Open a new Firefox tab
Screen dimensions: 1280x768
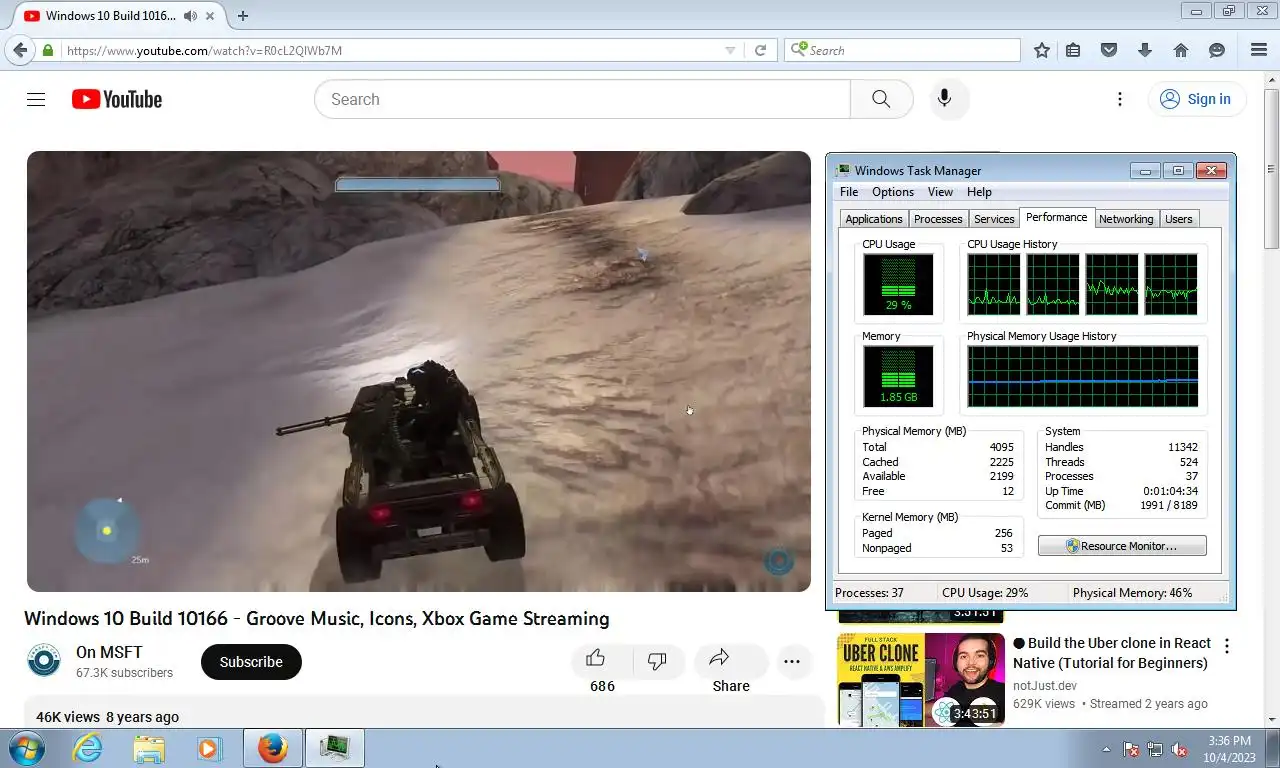click(x=243, y=16)
